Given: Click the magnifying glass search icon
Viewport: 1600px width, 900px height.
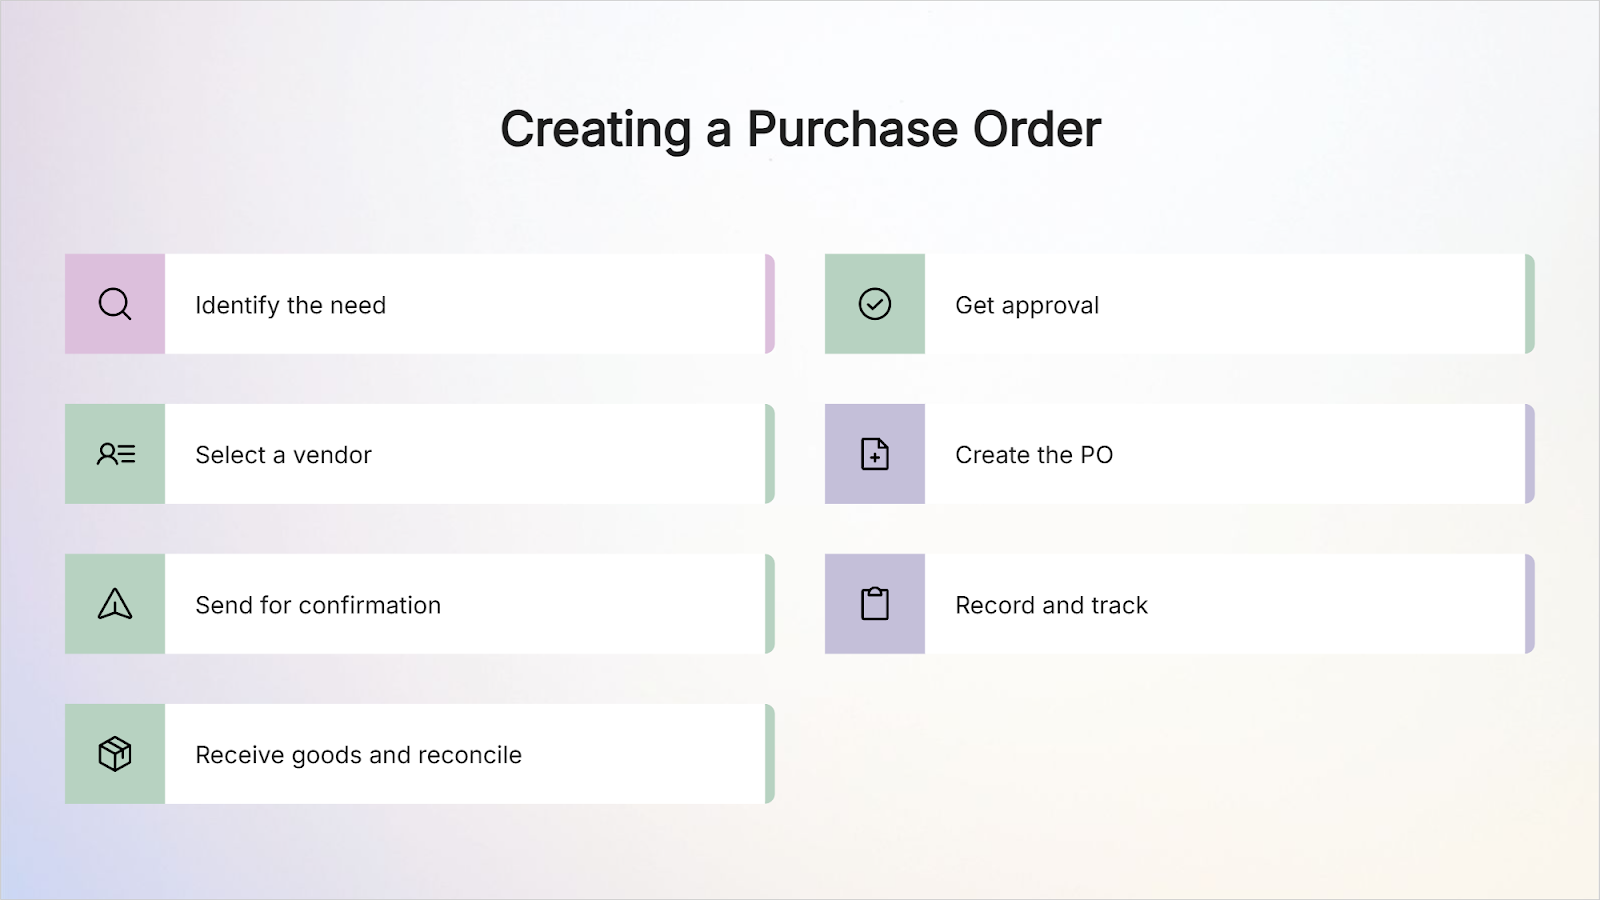Looking at the screenshot, I should pos(115,304).
